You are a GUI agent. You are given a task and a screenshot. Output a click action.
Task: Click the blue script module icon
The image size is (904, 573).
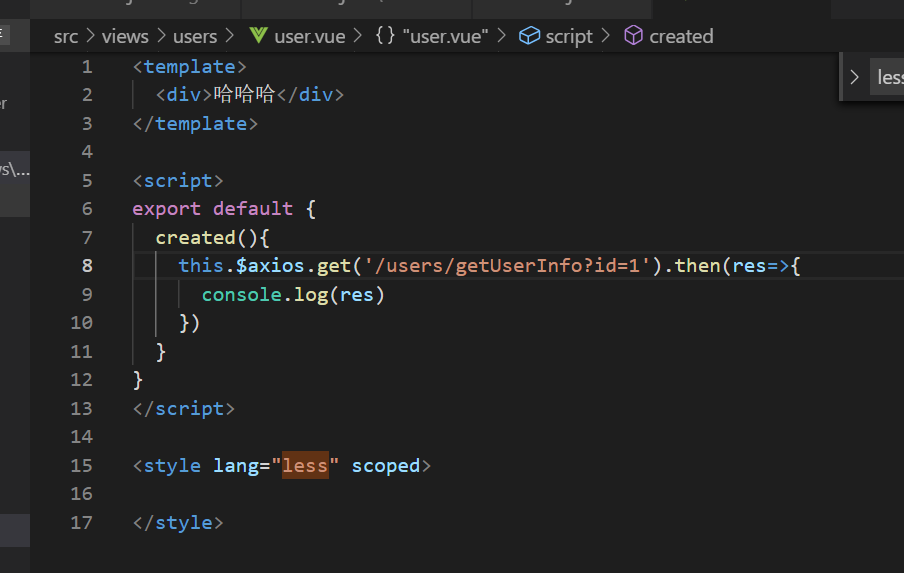[529, 36]
